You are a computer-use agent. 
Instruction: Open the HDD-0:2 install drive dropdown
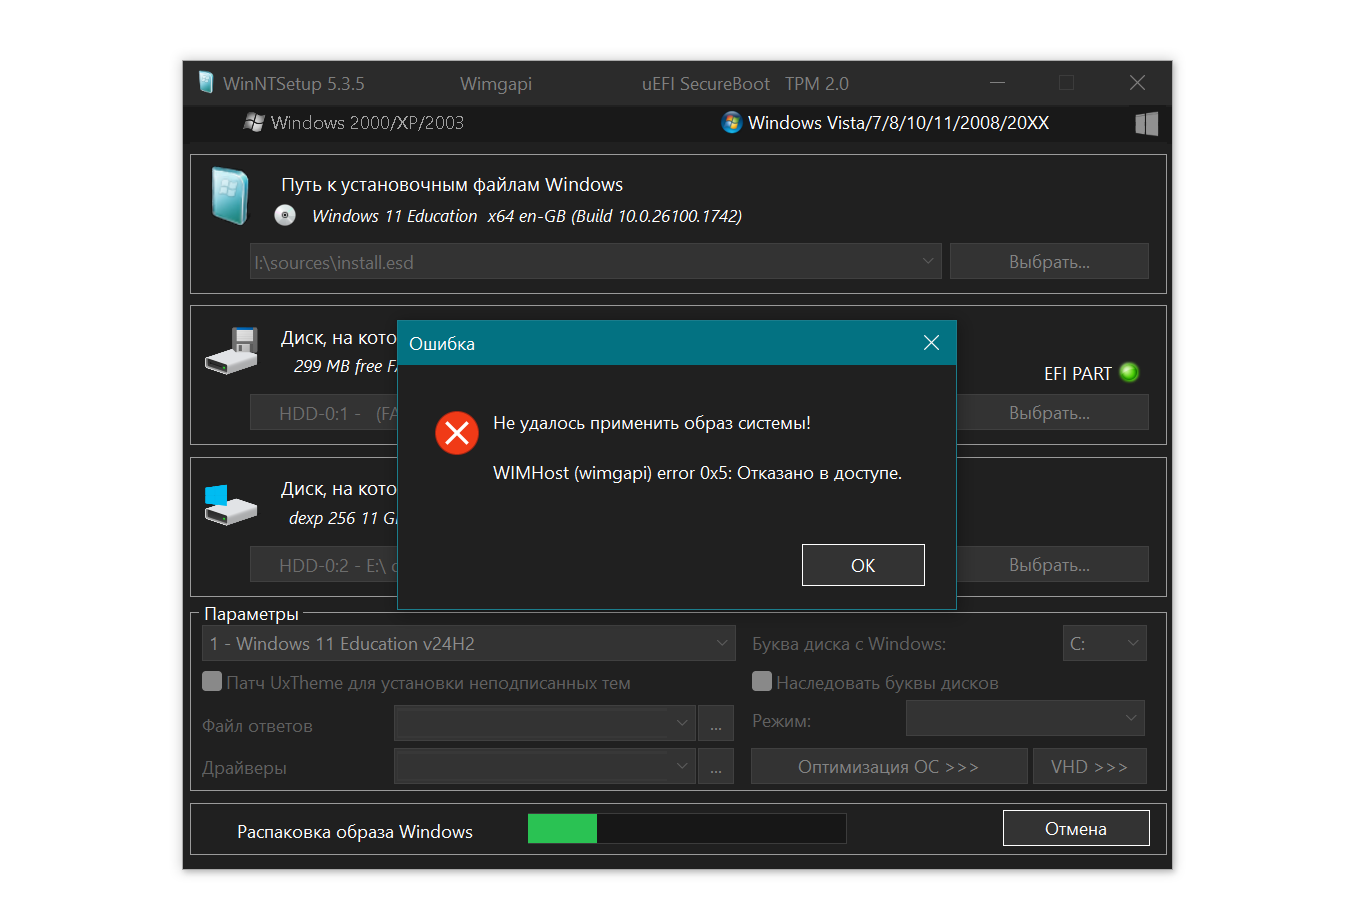tap(324, 565)
